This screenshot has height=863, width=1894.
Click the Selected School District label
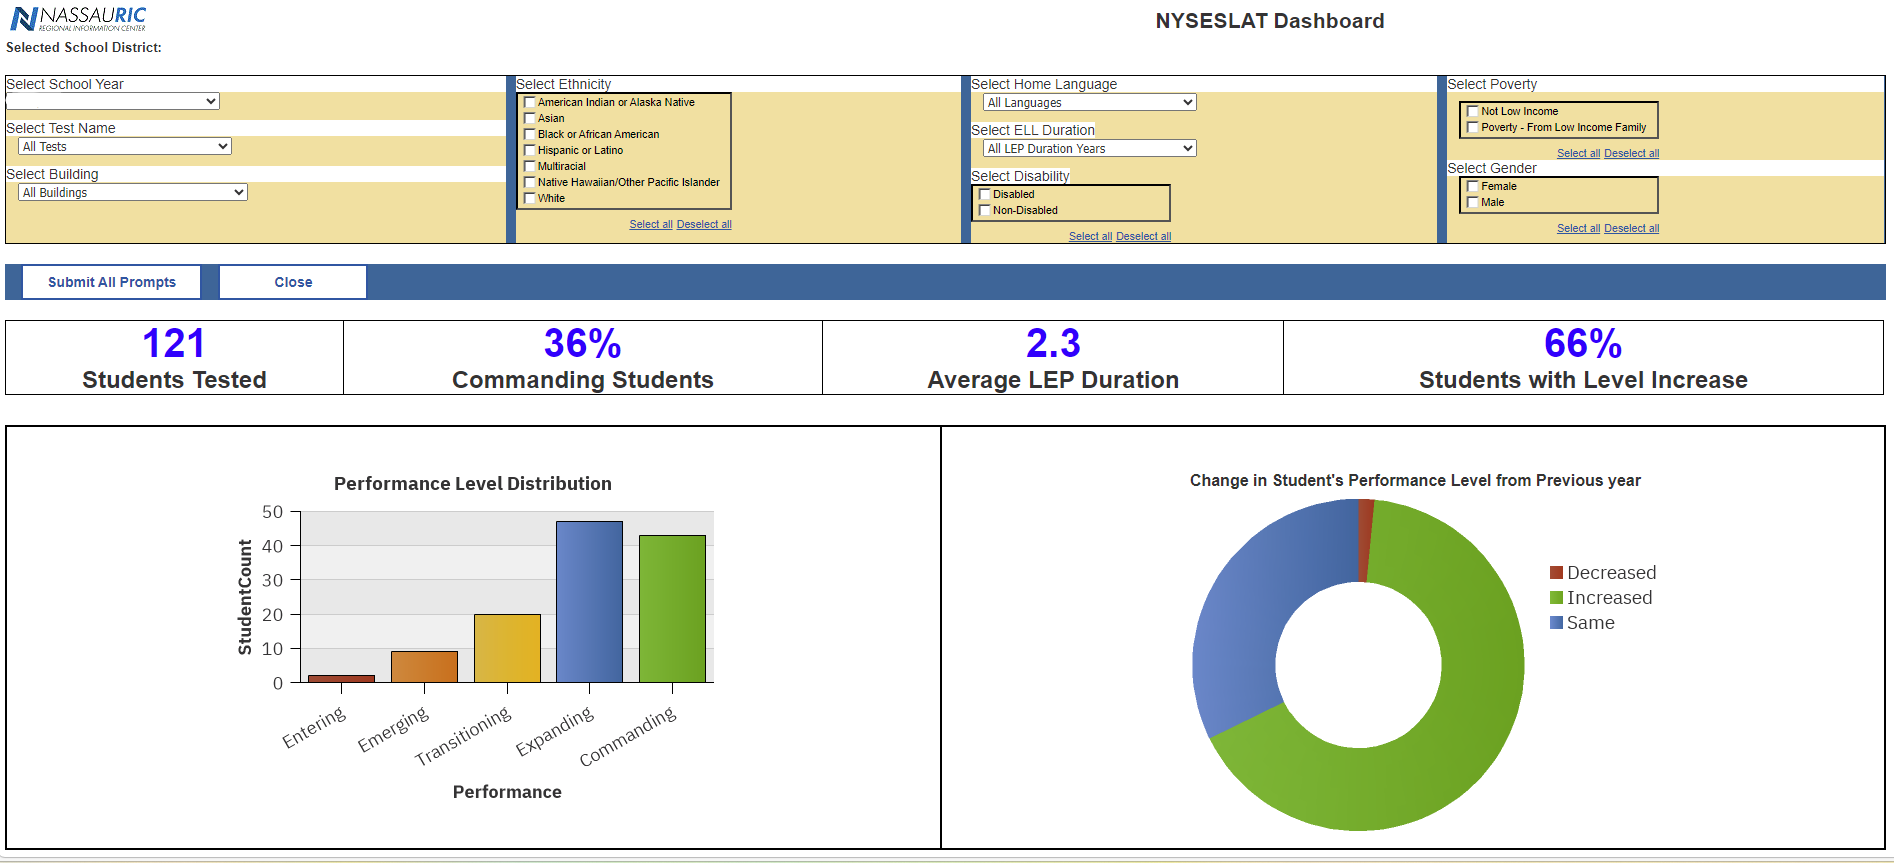pos(84,47)
